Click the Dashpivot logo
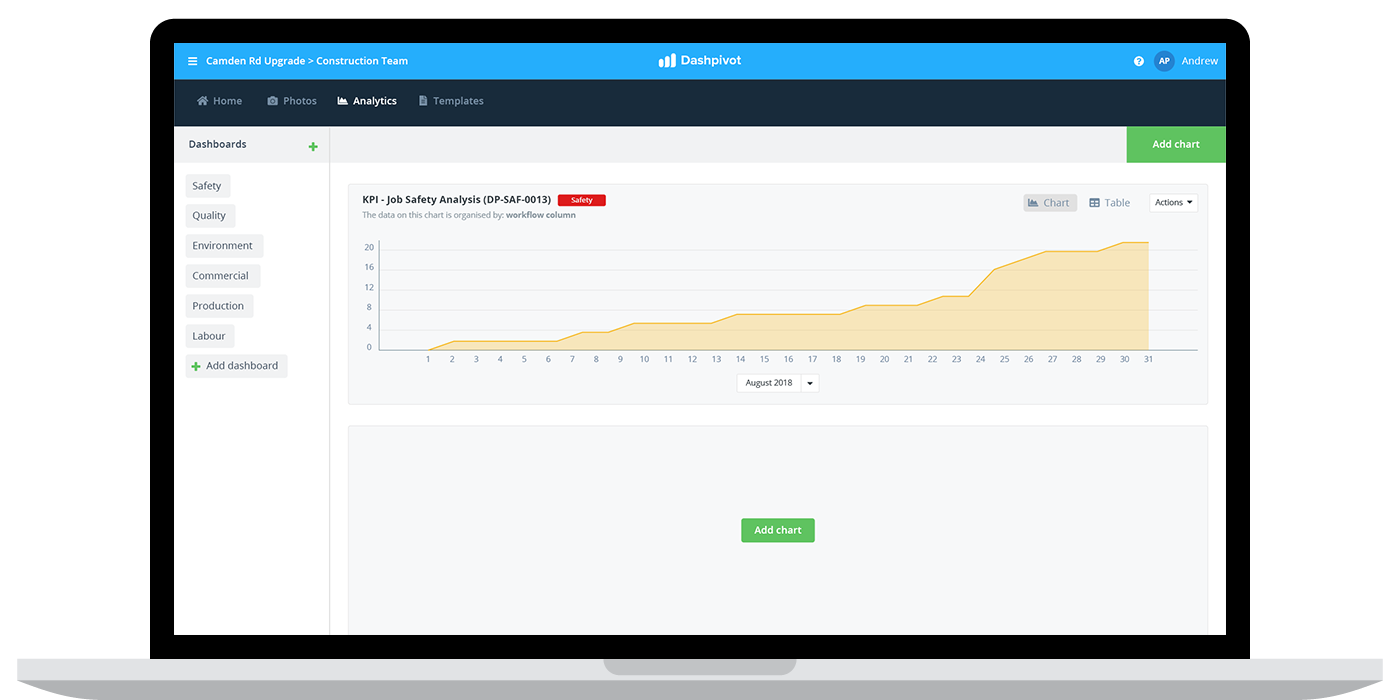 tap(700, 61)
